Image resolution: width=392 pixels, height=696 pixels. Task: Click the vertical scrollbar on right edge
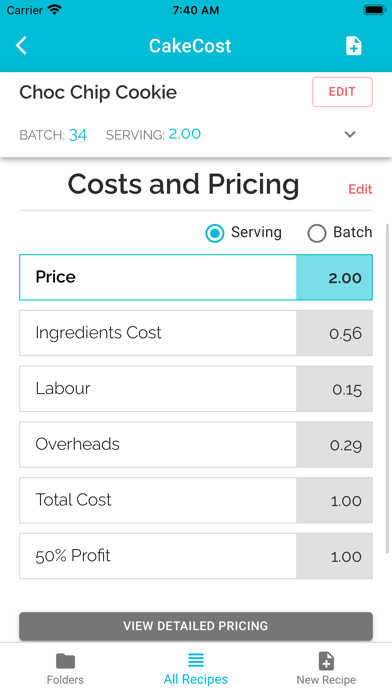click(x=389, y=388)
